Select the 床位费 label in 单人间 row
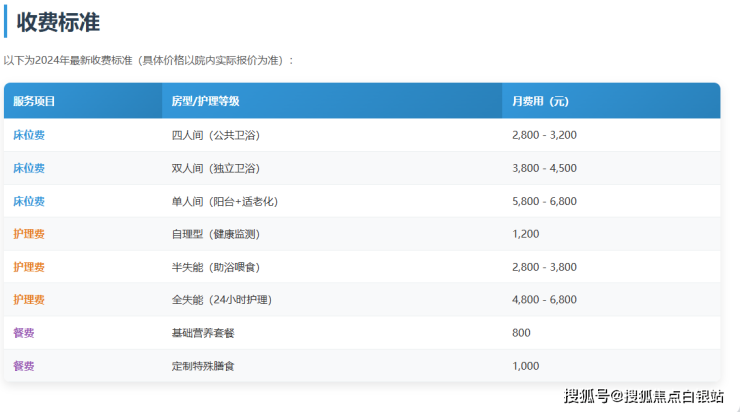Image resolution: width=740 pixels, height=412 pixels. 29,201
